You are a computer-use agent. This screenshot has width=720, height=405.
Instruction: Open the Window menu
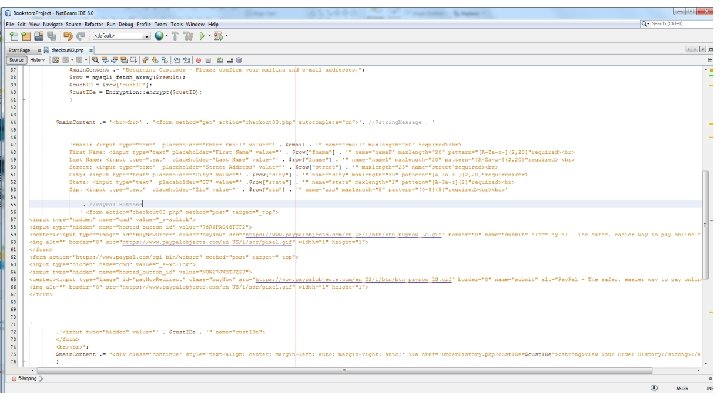(x=196, y=24)
